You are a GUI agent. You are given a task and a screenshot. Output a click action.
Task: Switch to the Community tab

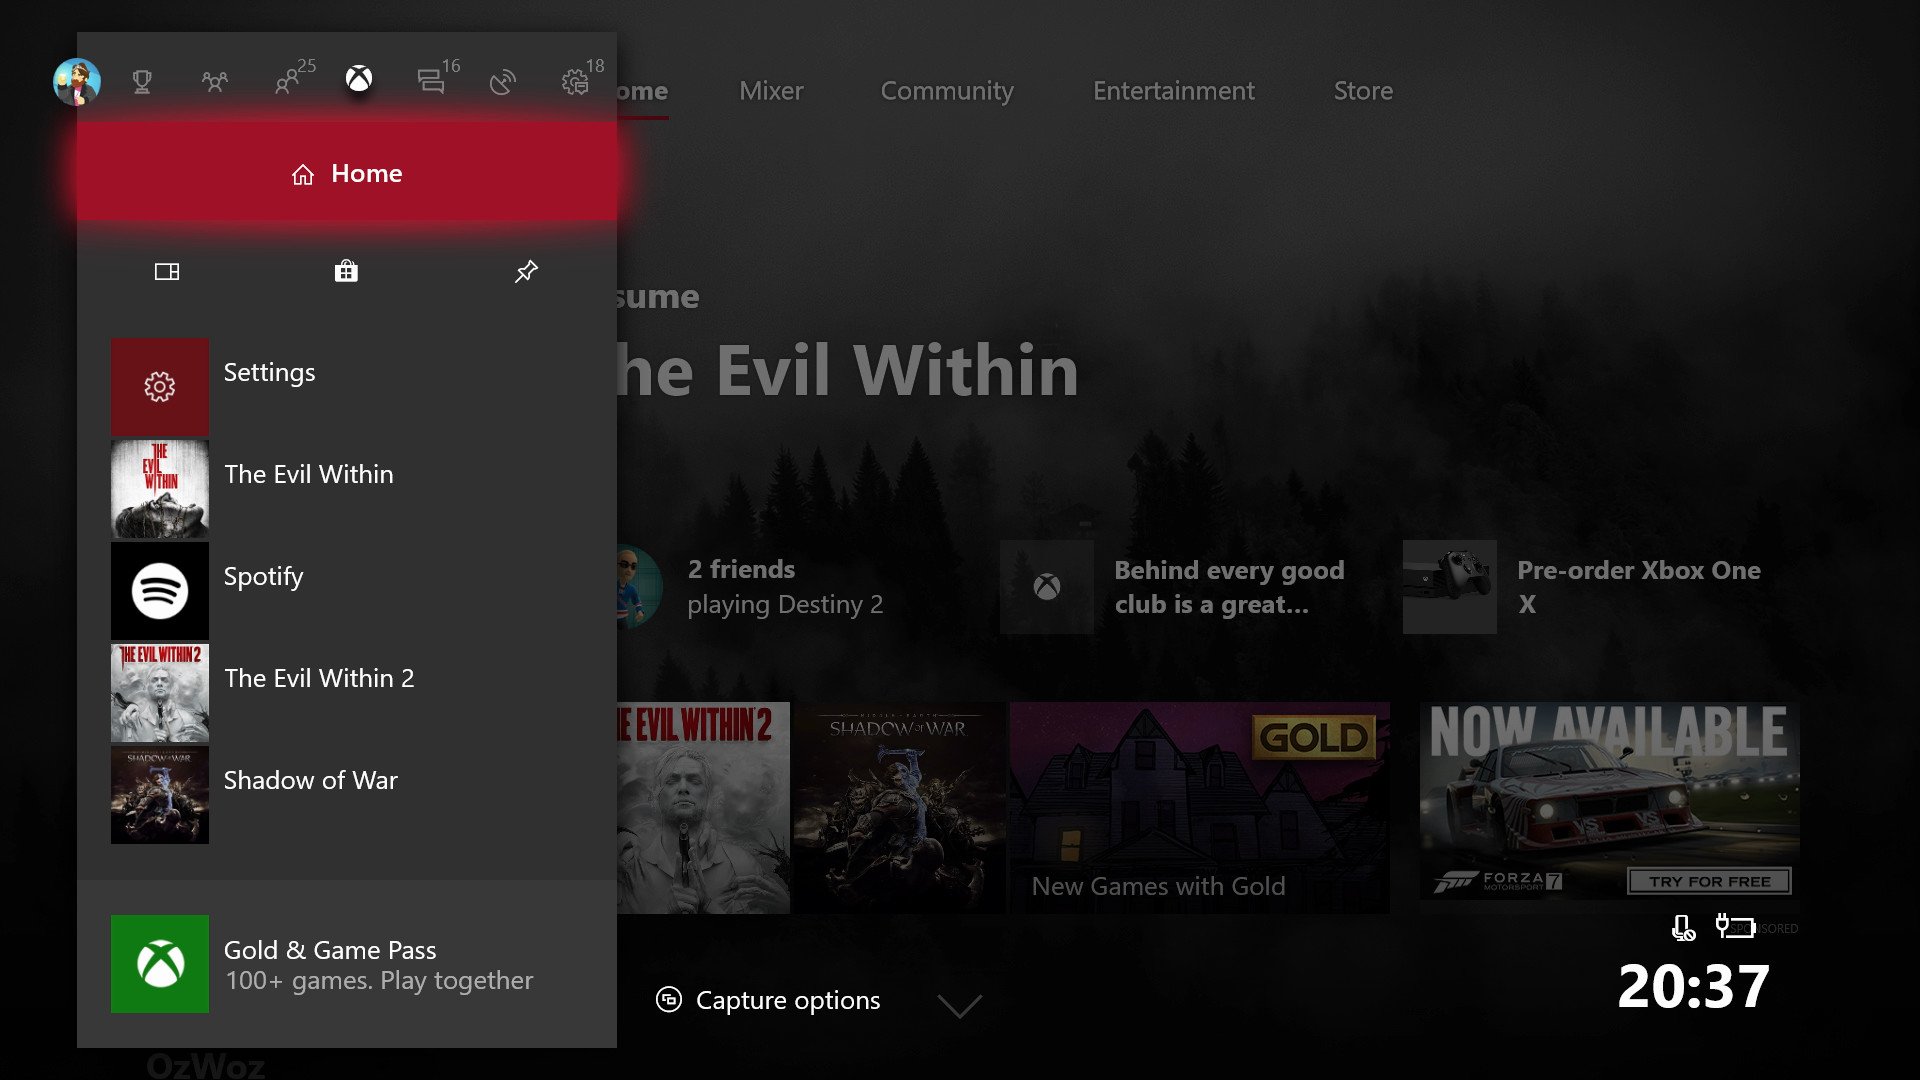[947, 91]
